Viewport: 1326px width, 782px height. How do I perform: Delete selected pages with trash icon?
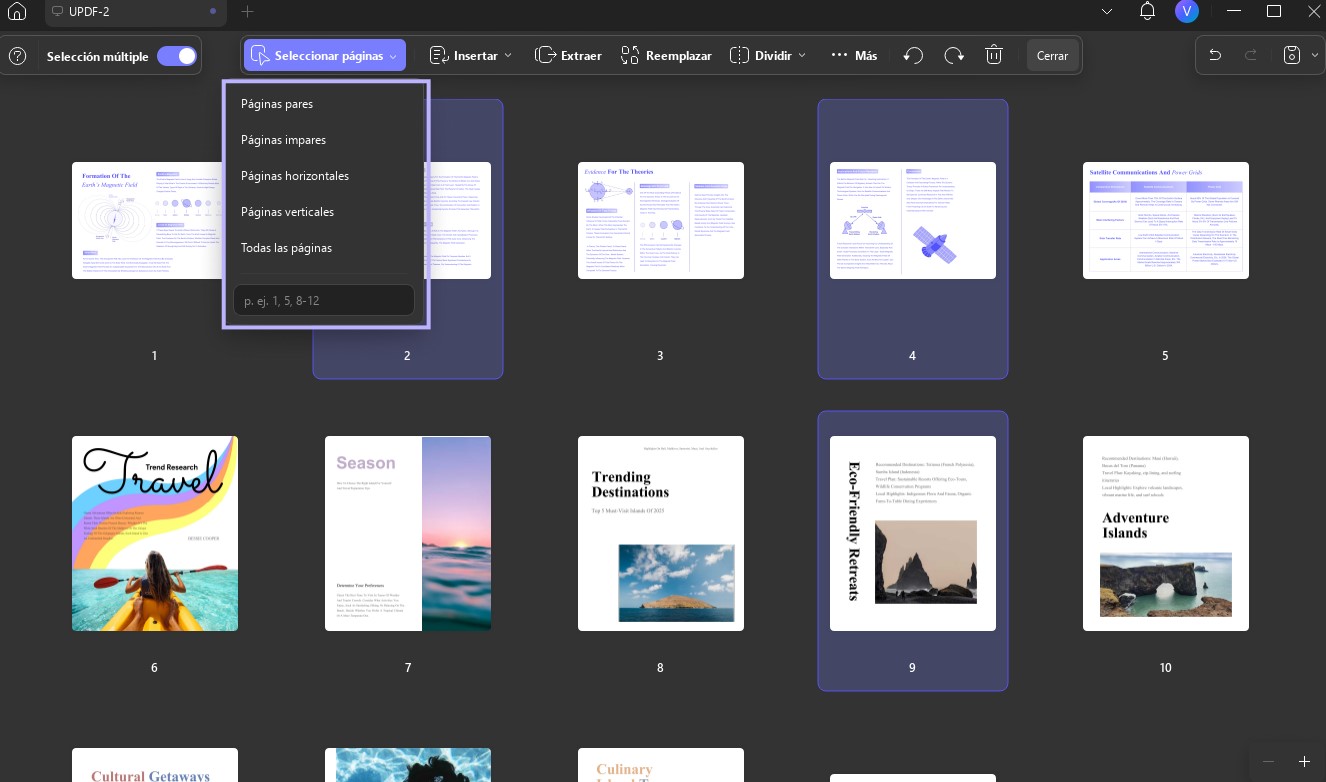[x=994, y=56]
